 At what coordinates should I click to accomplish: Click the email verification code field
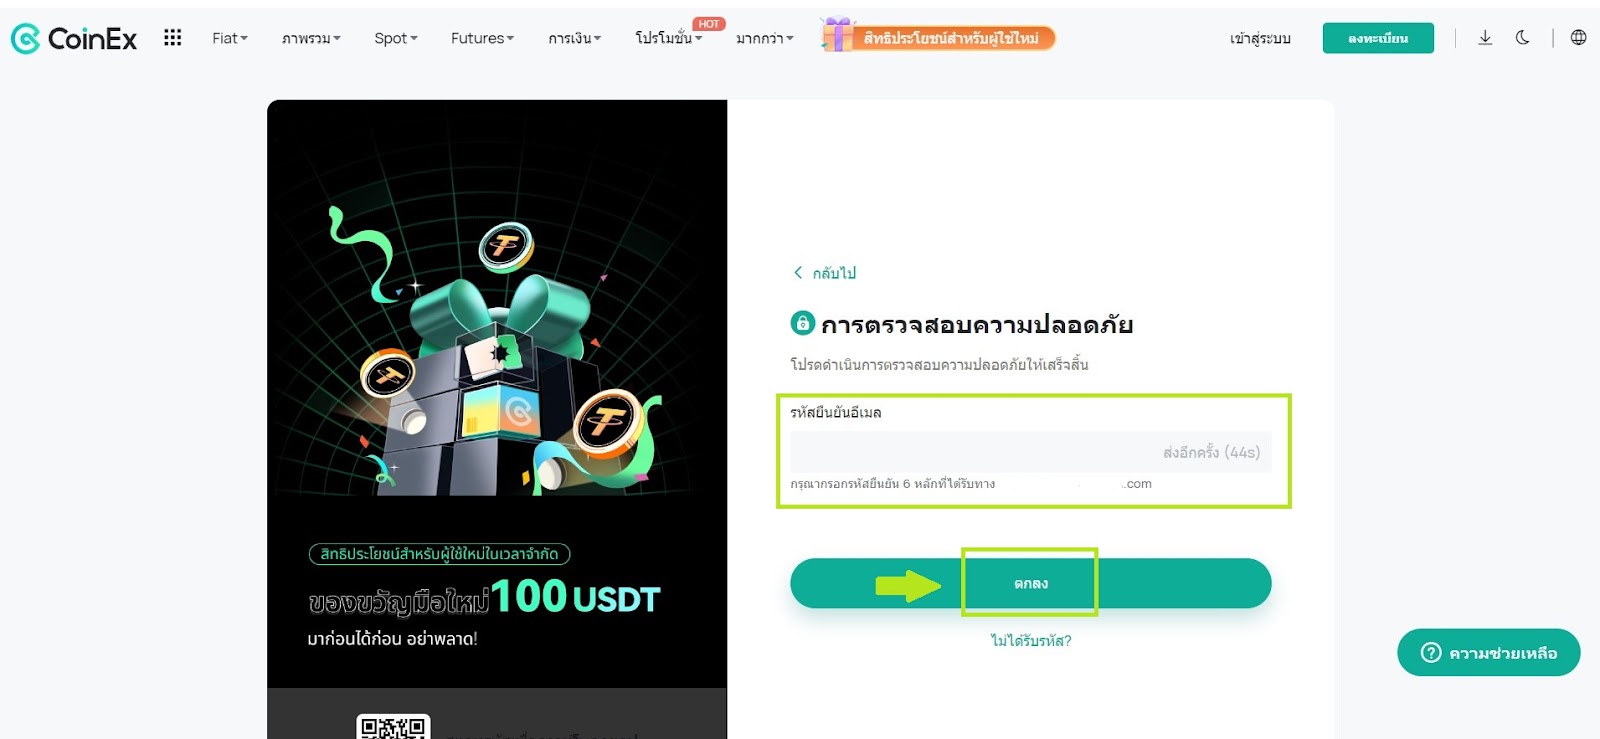pos(1031,452)
